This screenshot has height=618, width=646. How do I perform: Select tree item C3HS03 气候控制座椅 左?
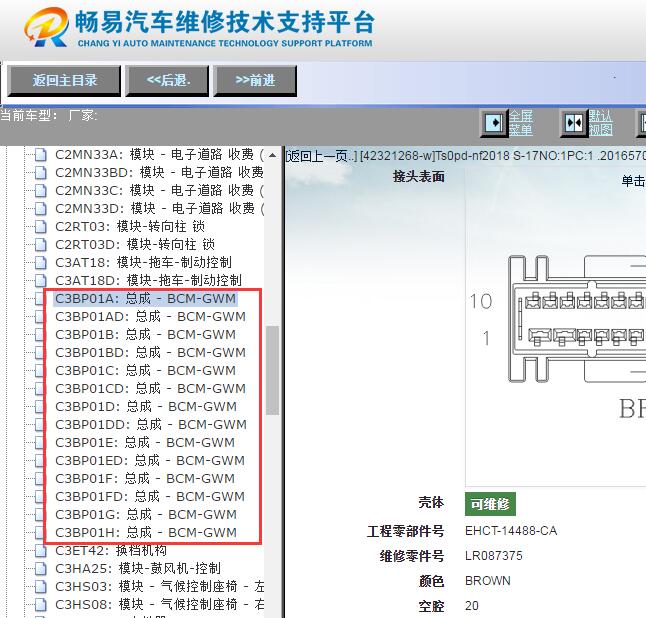coord(159,587)
